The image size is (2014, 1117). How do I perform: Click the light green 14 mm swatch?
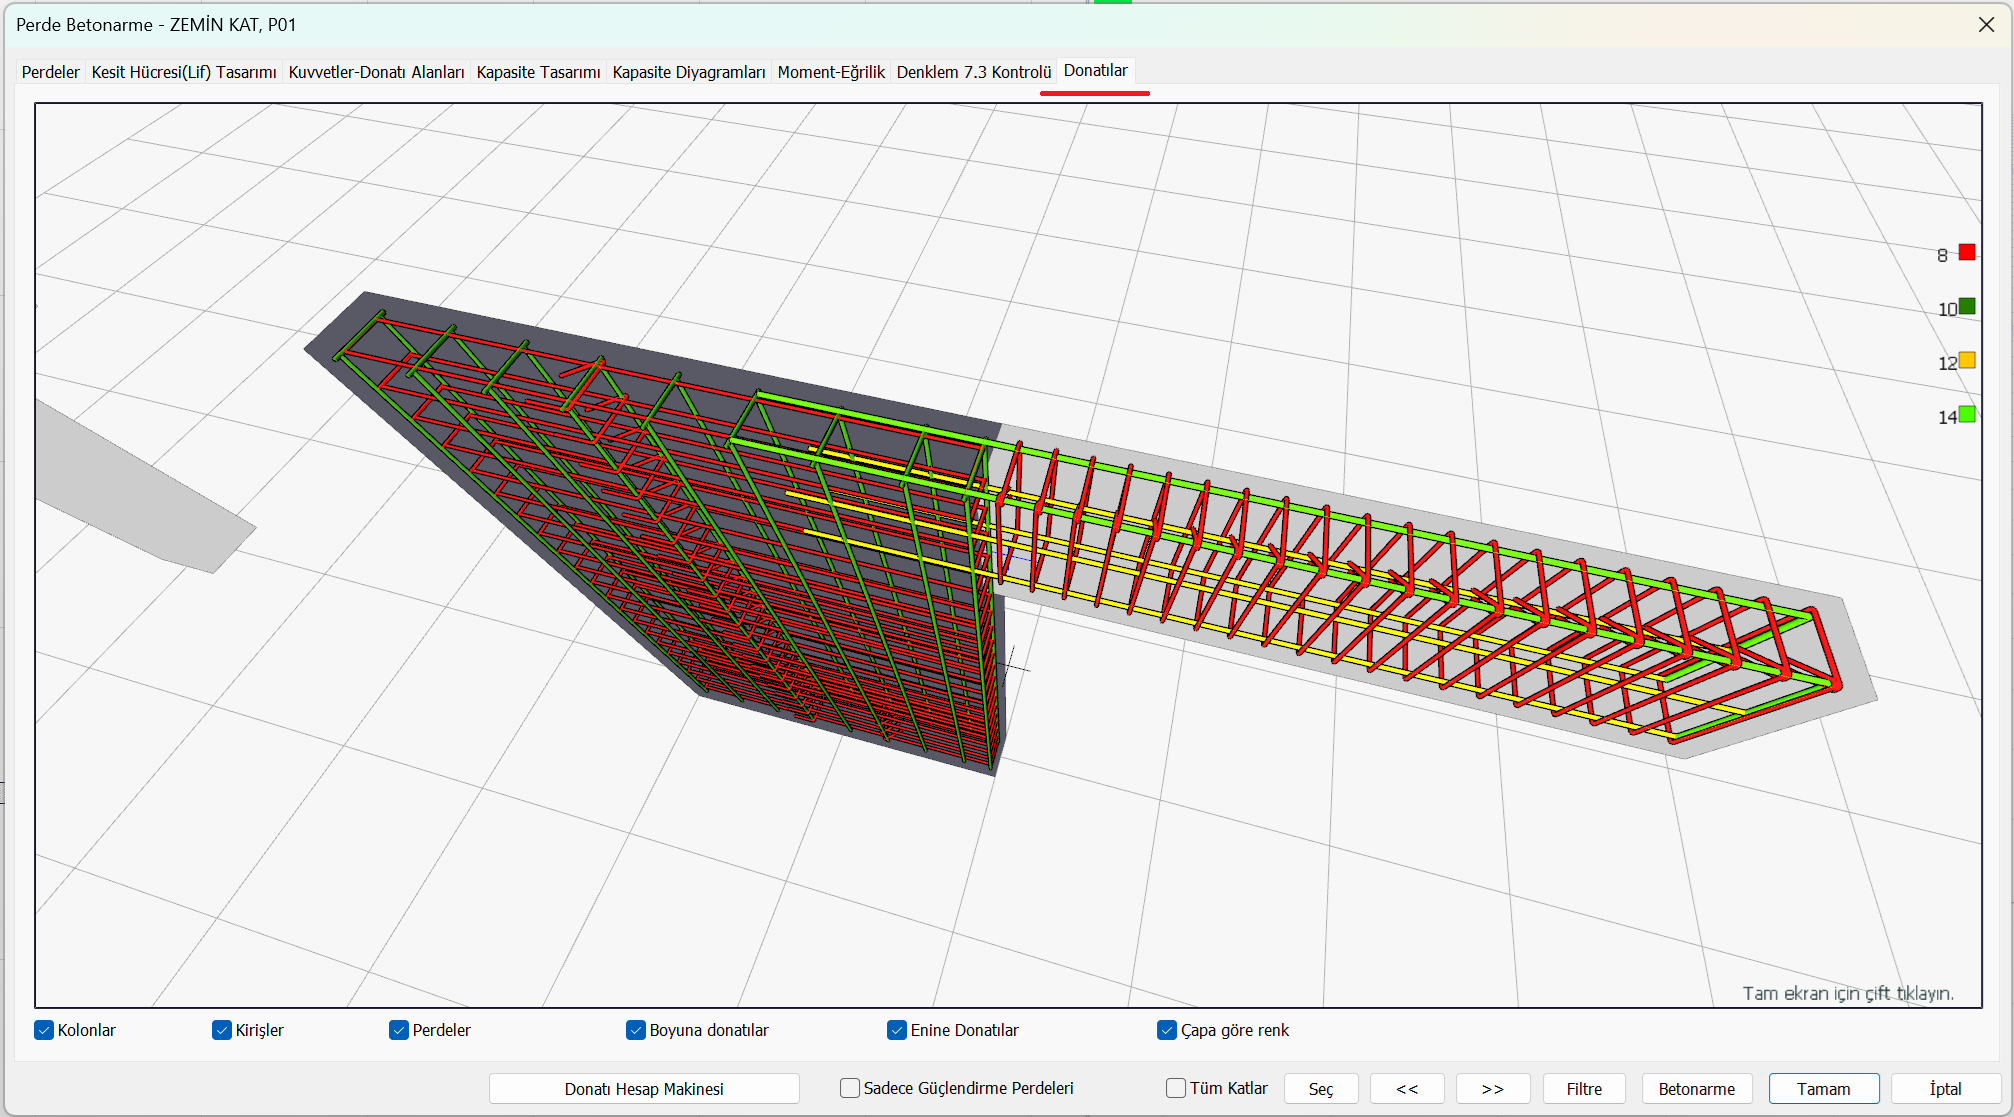coord(1967,415)
